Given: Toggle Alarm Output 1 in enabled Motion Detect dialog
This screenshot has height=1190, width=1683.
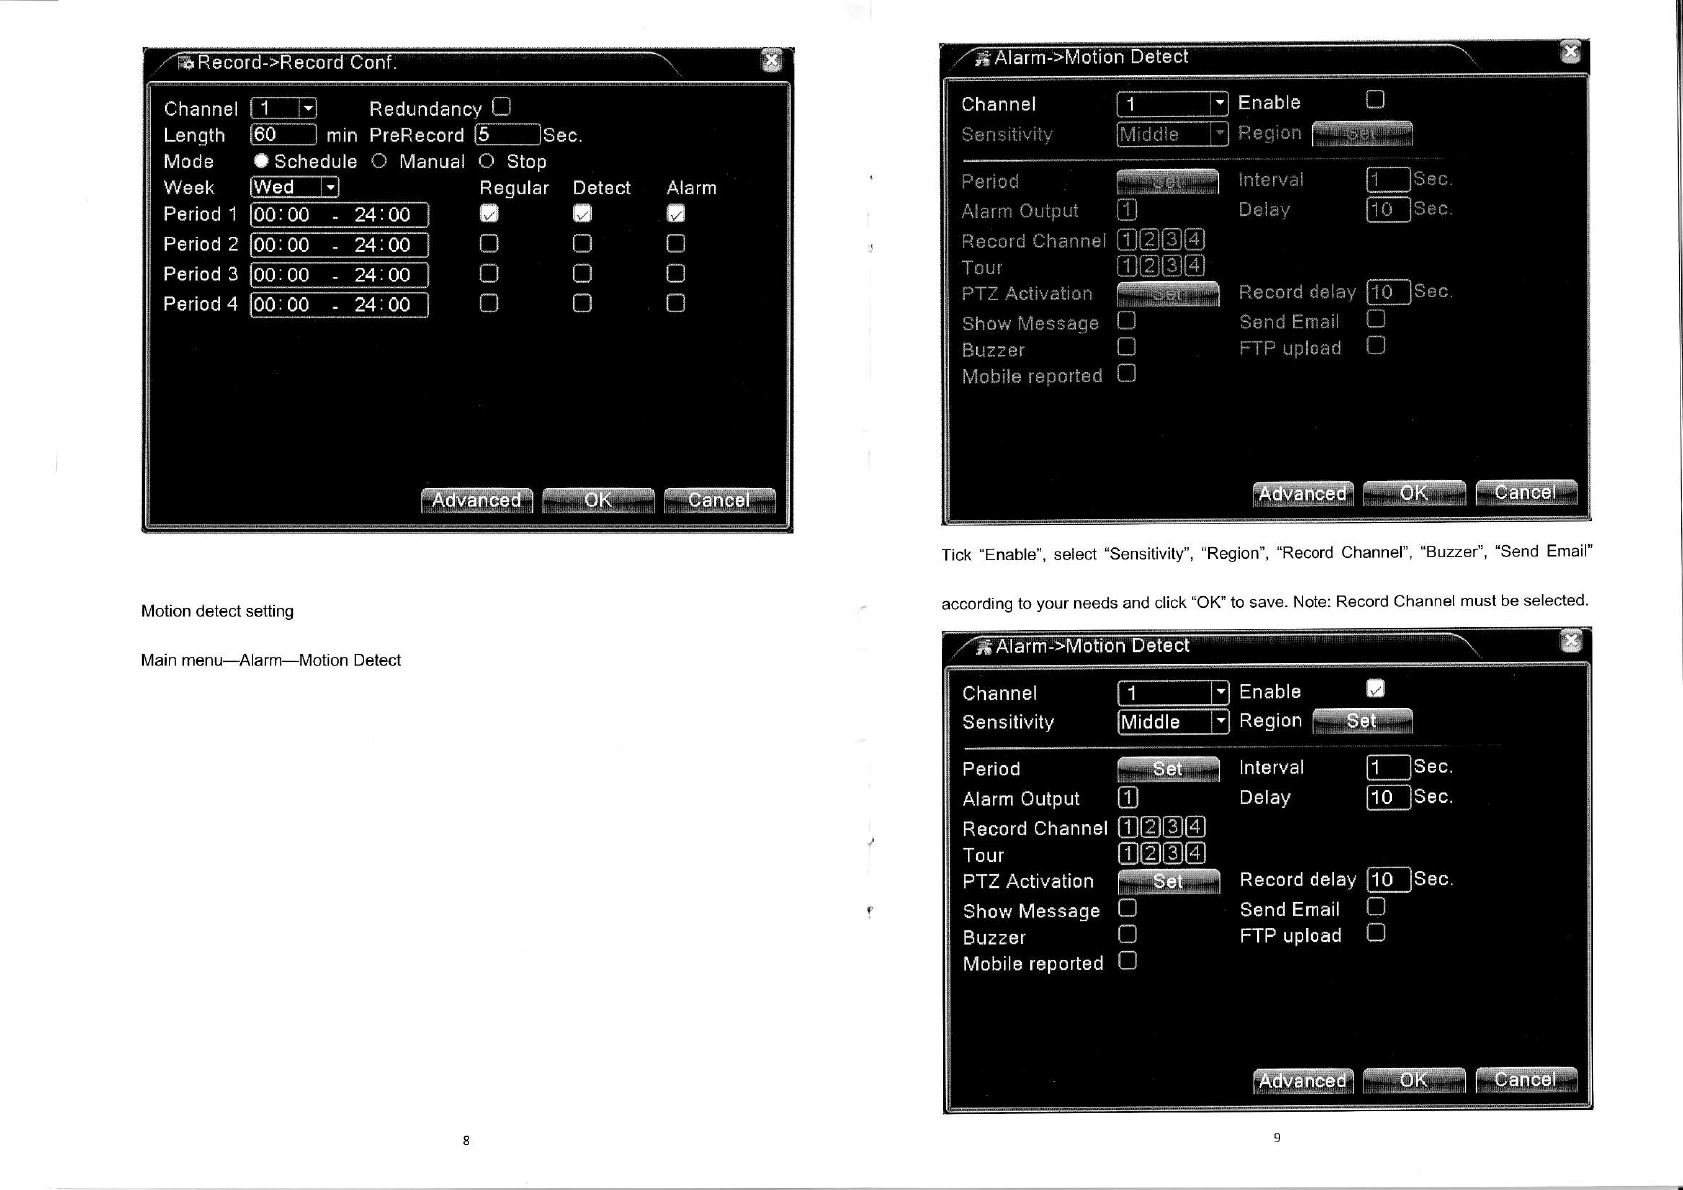Looking at the screenshot, I should [1127, 797].
